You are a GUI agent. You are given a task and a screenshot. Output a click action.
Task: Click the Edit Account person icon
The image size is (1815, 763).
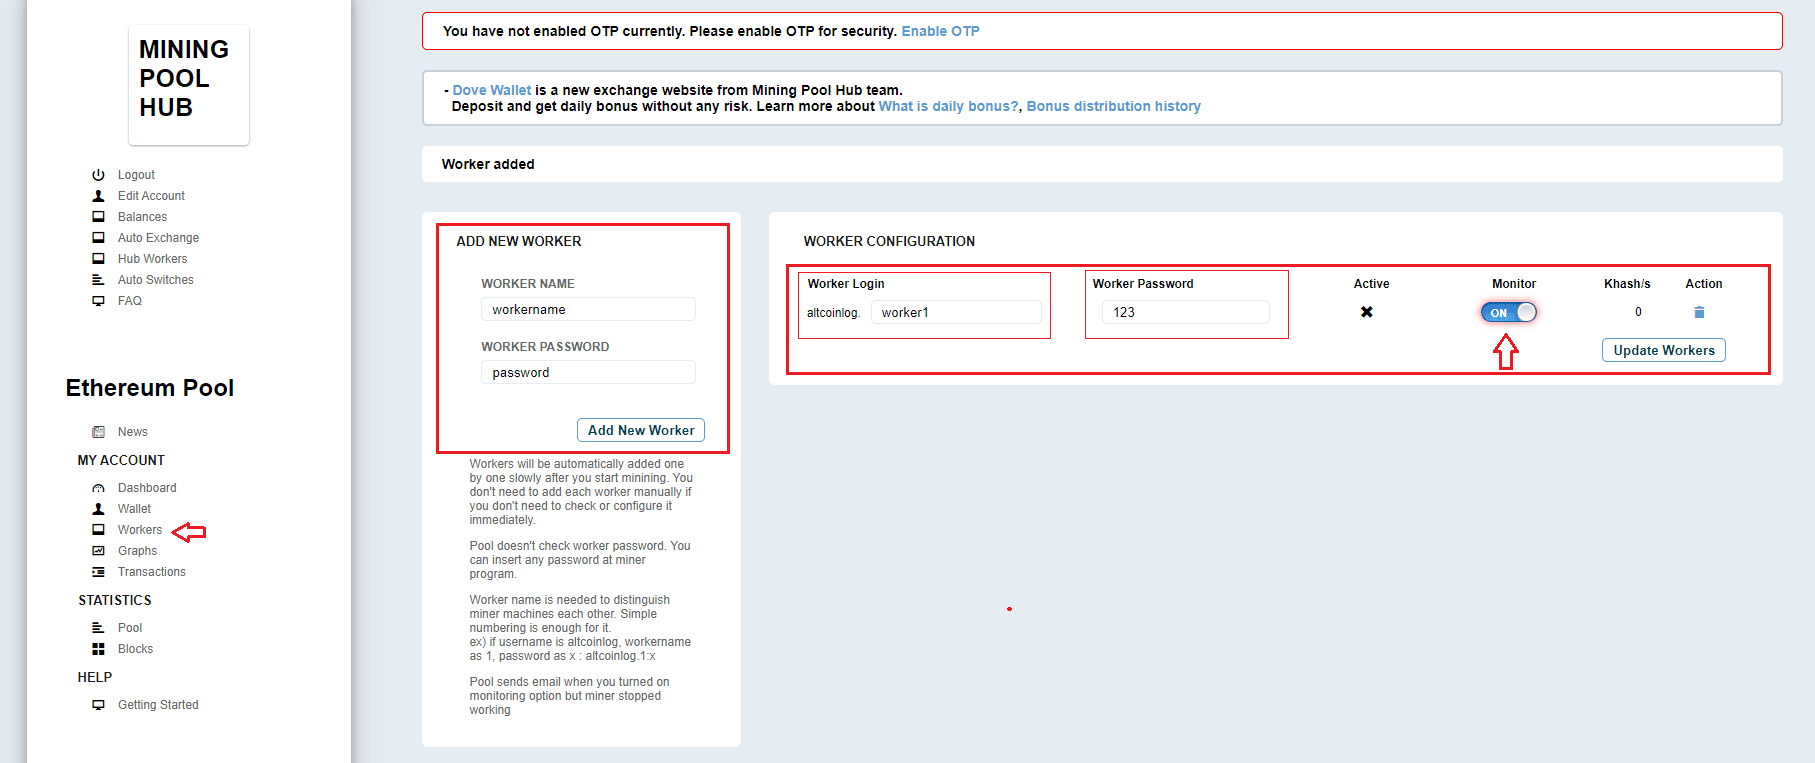[98, 196]
